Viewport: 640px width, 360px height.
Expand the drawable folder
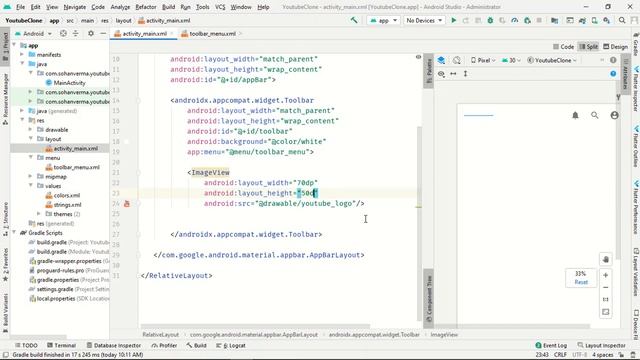point(31,130)
